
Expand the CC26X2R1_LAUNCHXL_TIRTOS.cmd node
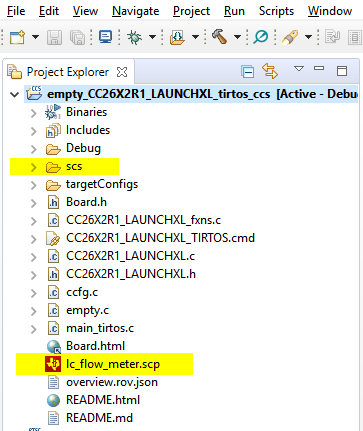pos(33,239)
